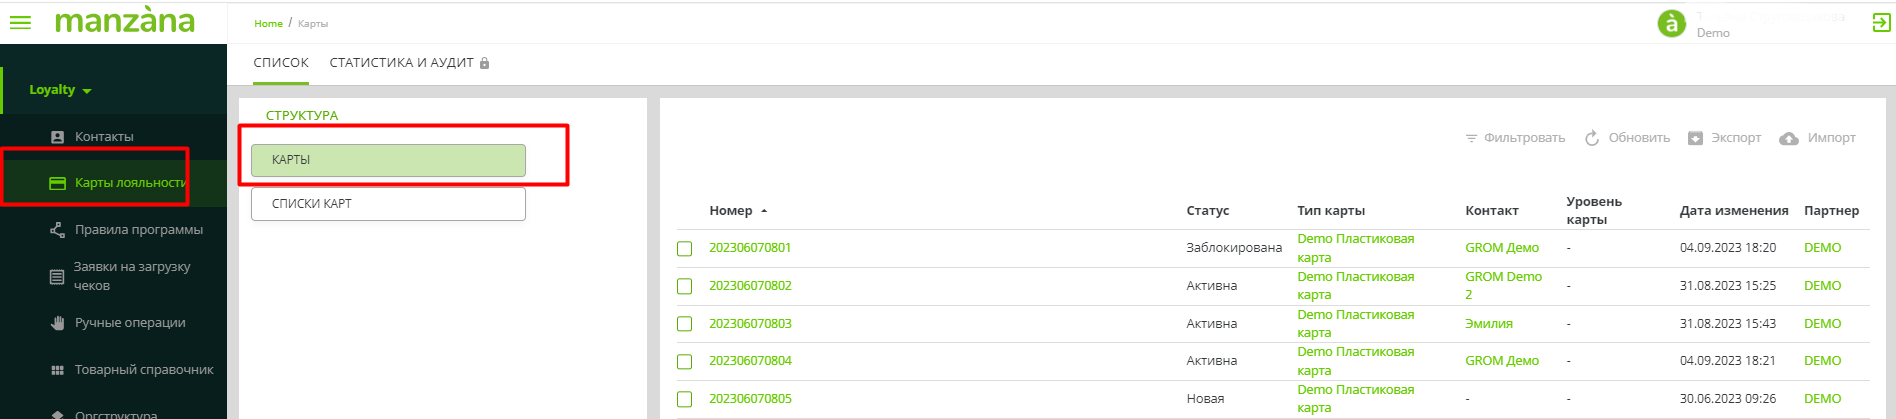Open Правила программы in sidebar

pos(138,230)
